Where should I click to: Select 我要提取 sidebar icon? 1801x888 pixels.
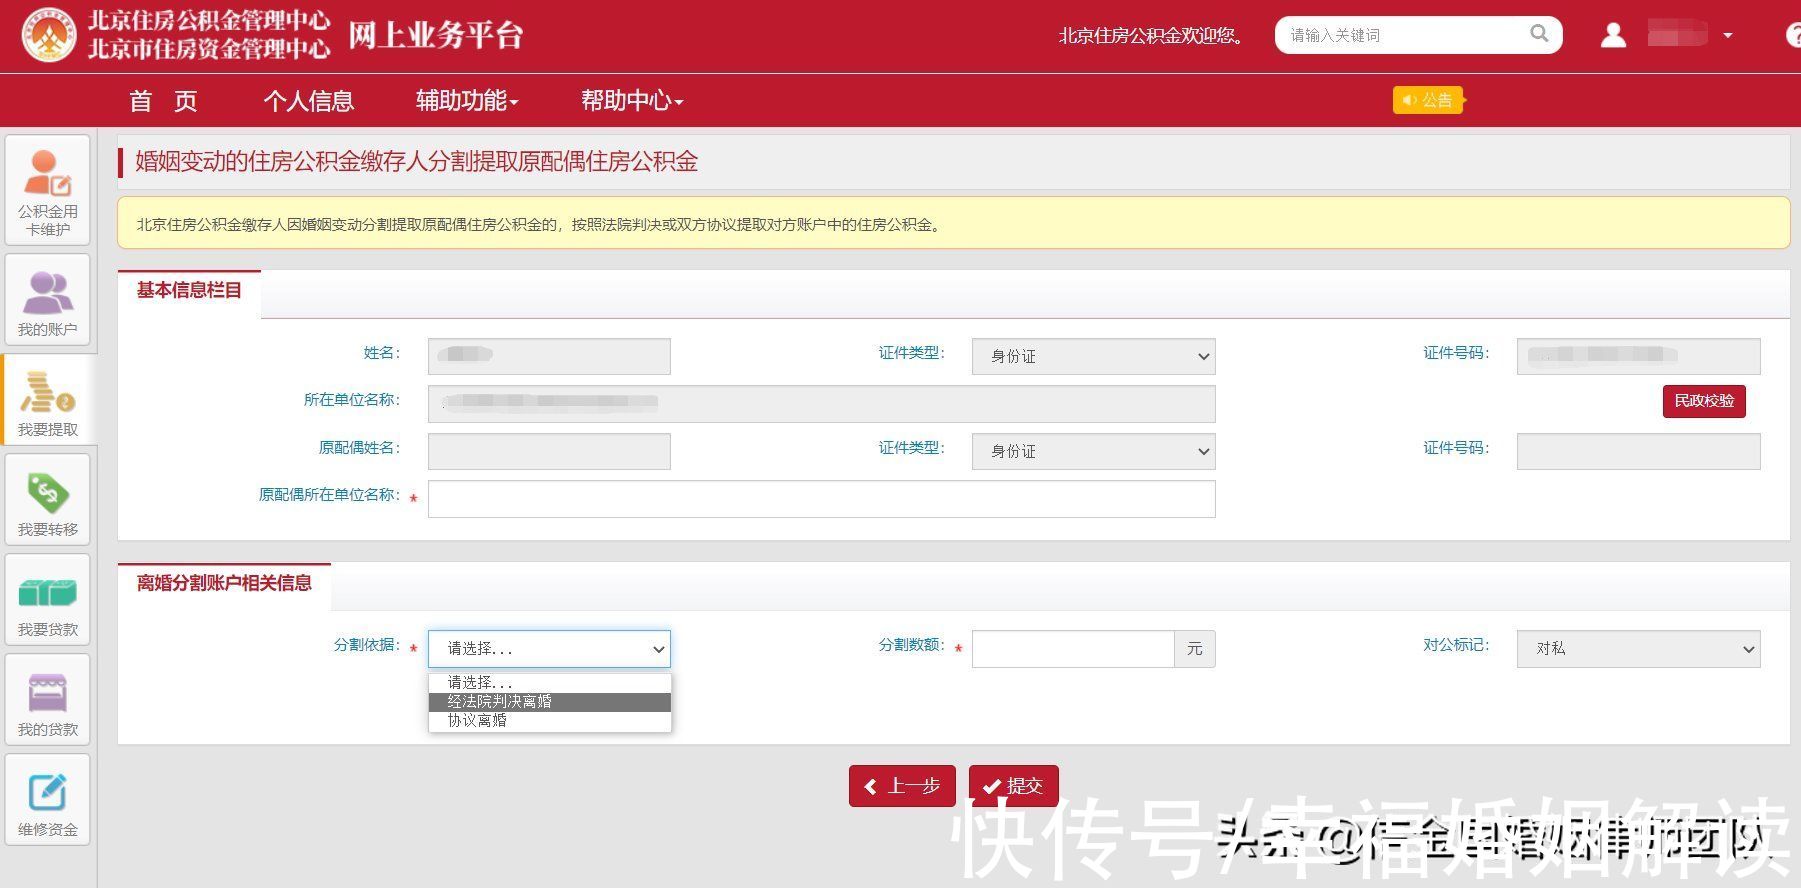point(47,399)
